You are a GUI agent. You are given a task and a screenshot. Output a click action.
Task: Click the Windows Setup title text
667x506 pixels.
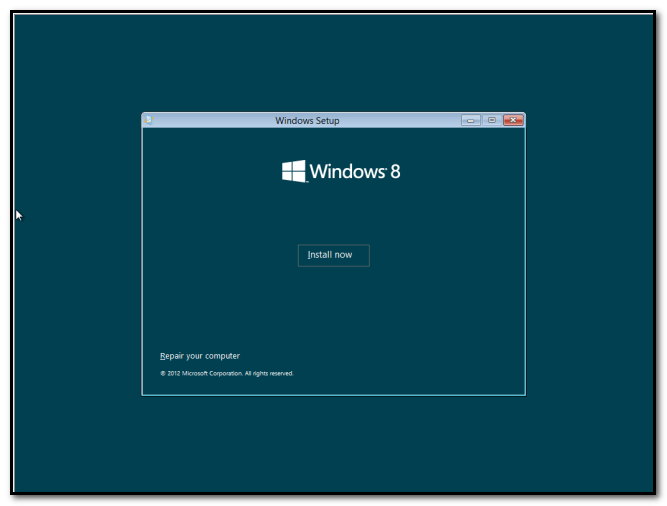coord(307,121)
